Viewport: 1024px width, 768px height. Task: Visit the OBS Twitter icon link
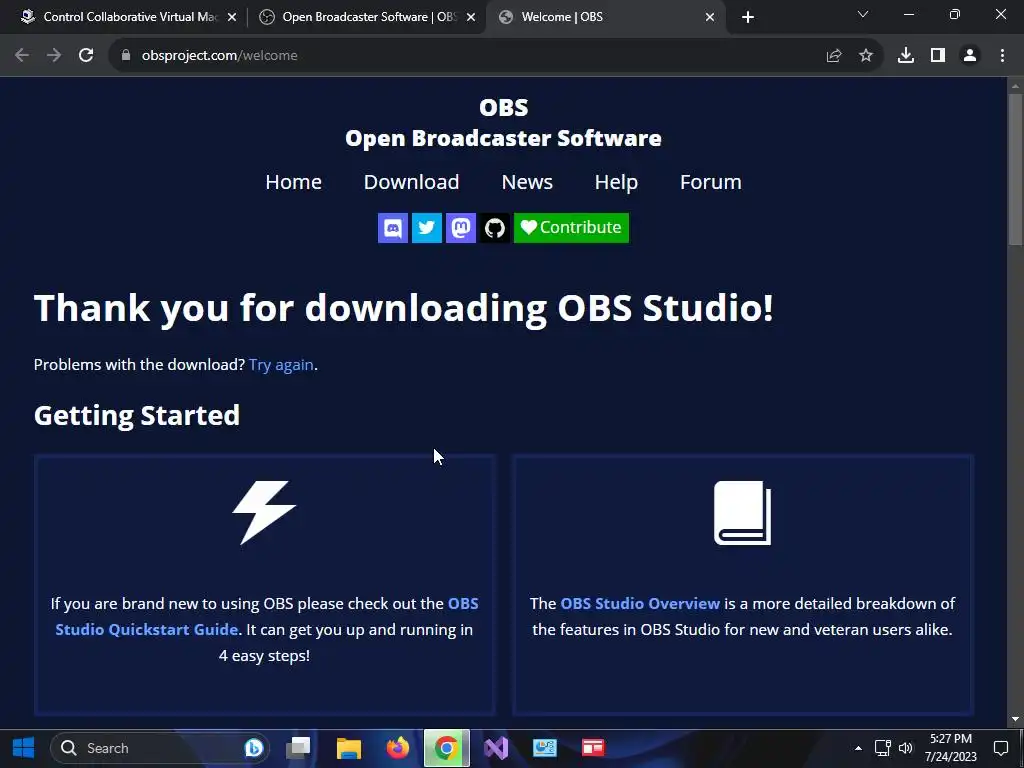pos(426,228)
